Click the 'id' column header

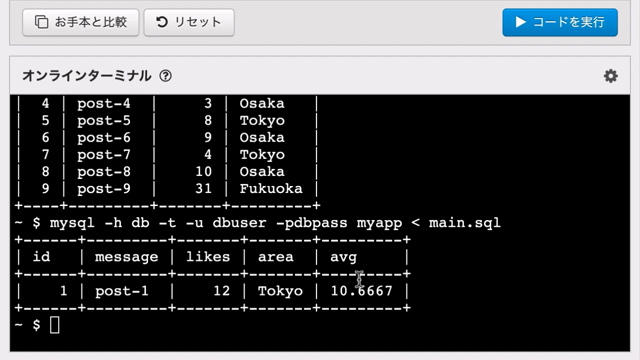click(41, 257)
